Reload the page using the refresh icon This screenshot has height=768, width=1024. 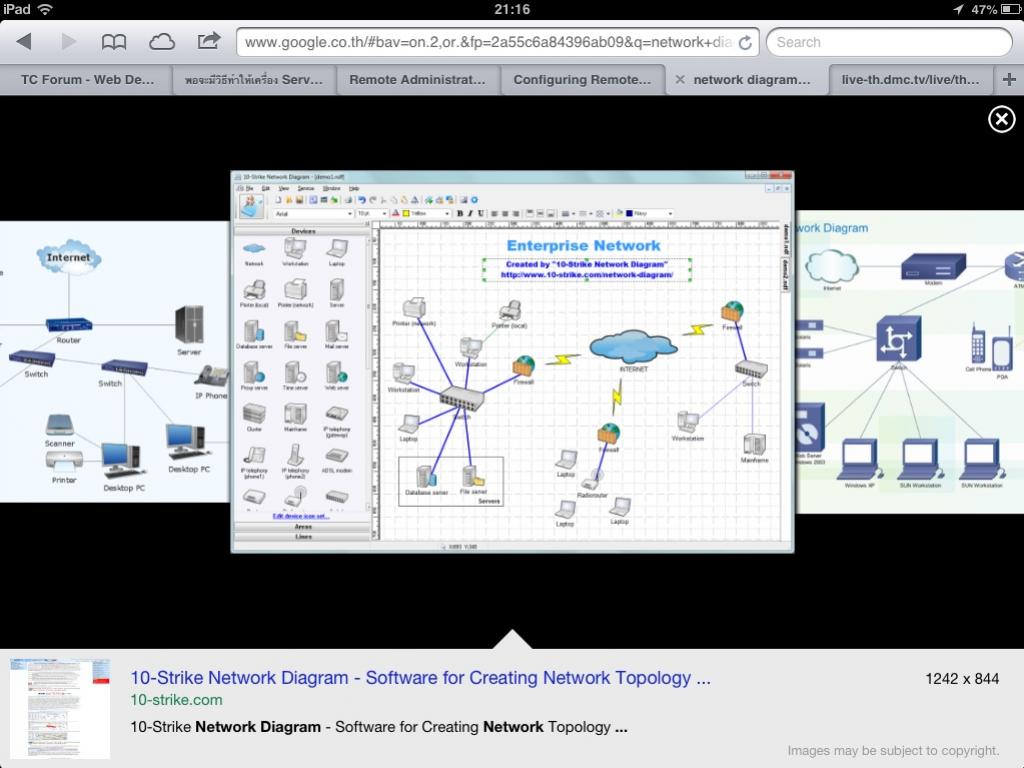pos(744,42)
